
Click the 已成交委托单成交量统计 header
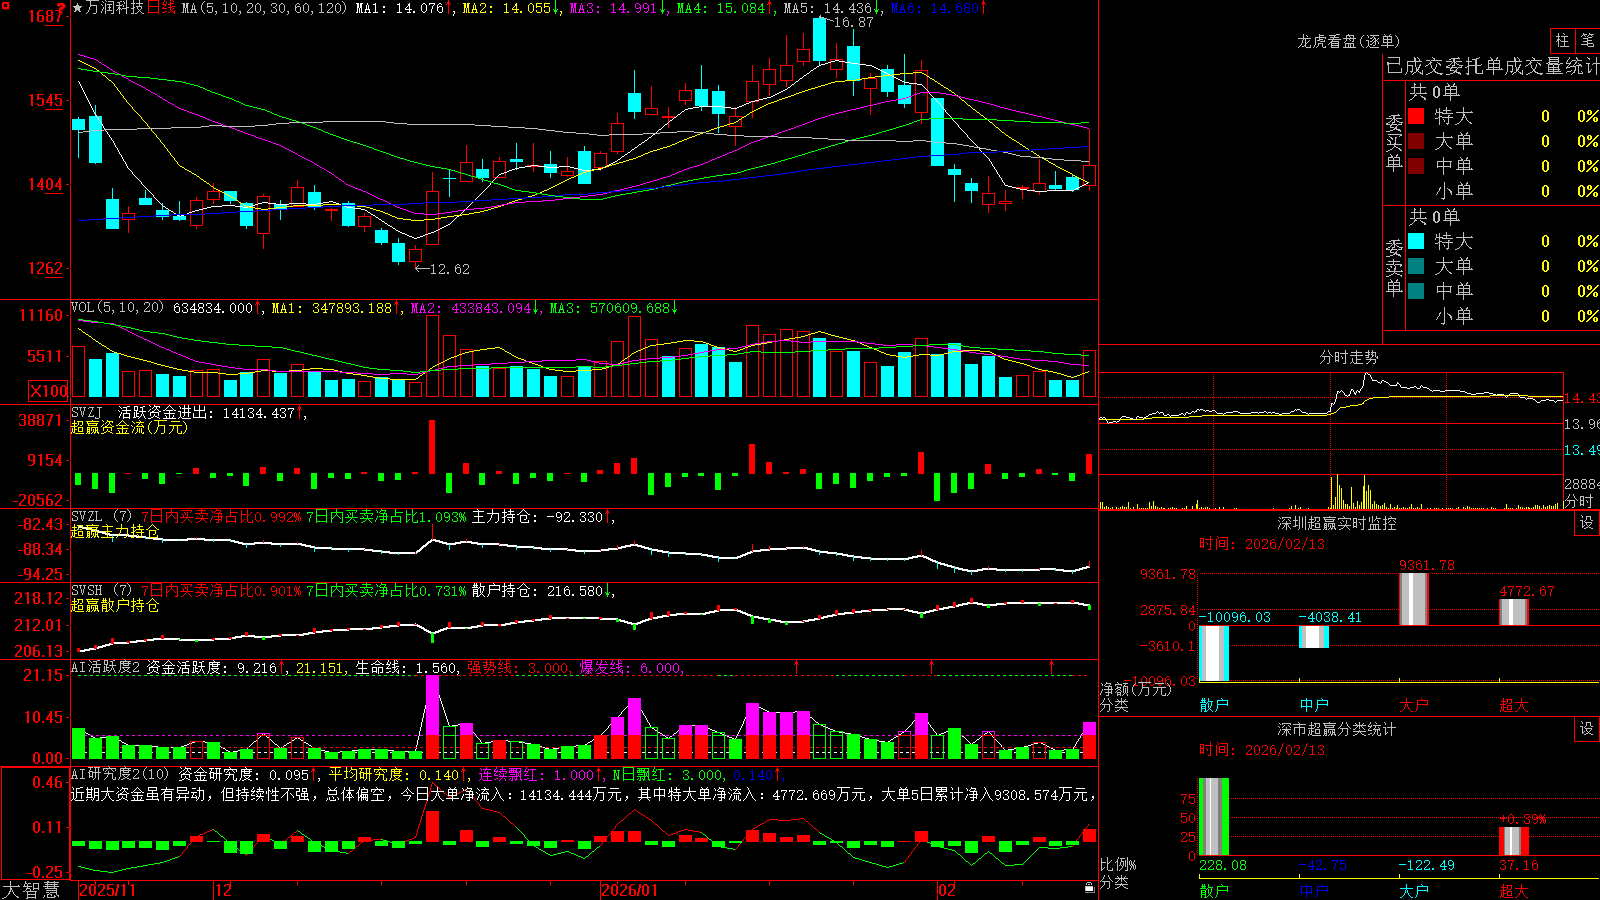pyautogui.click(x=1492, y=66)
